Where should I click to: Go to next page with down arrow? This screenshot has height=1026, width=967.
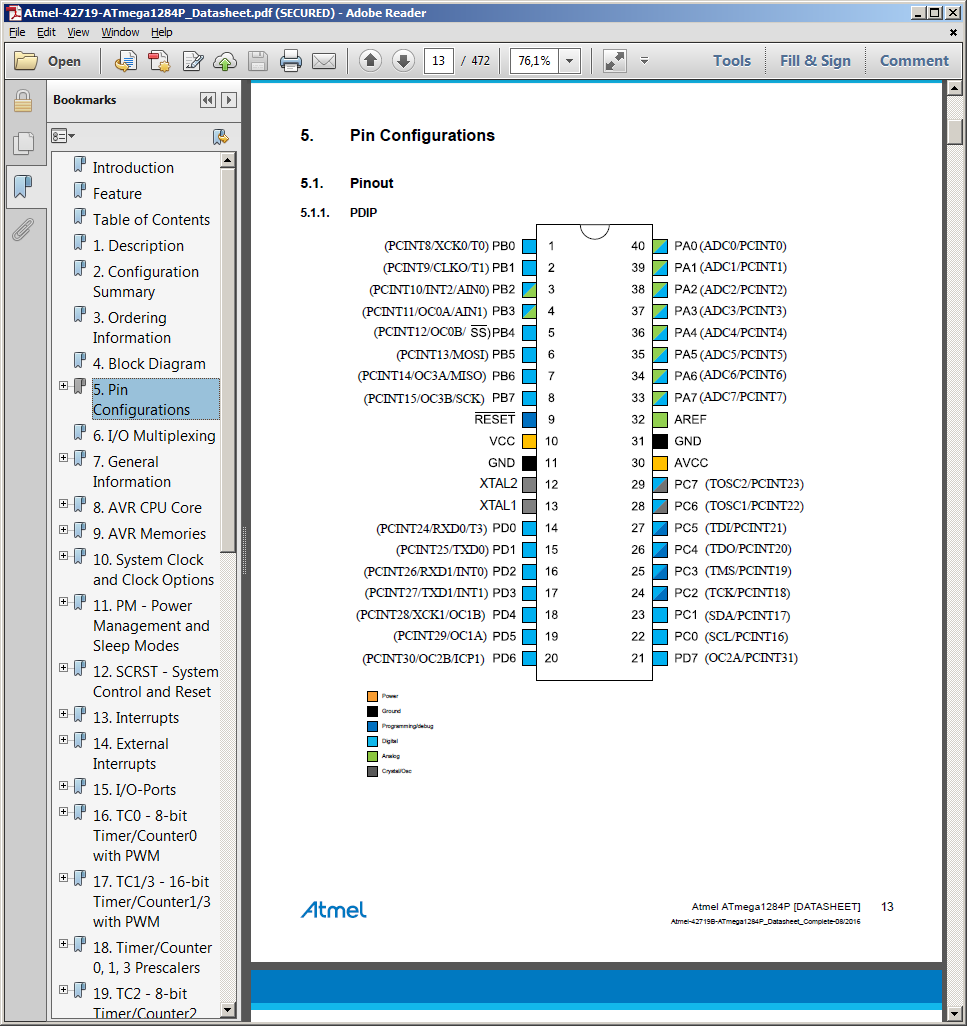pyautogui.click(x=404, y=61)
